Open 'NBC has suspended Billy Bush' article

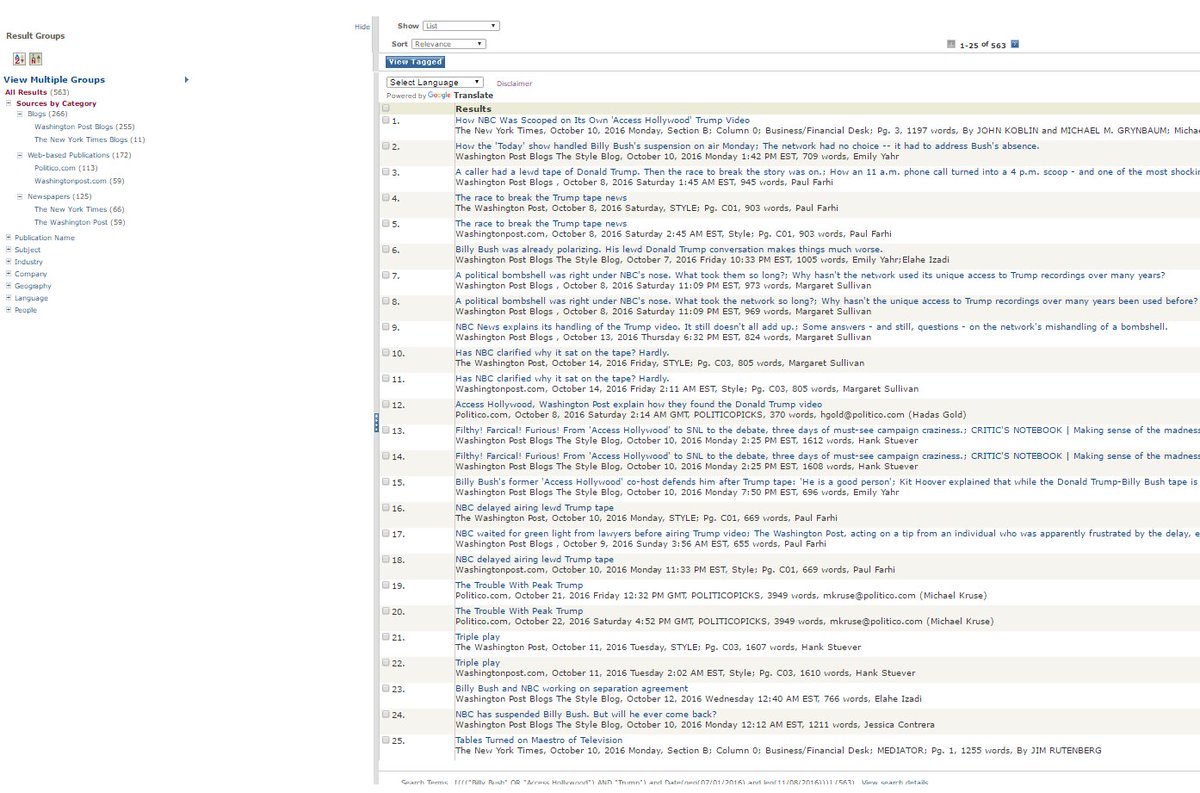point(585,715)
